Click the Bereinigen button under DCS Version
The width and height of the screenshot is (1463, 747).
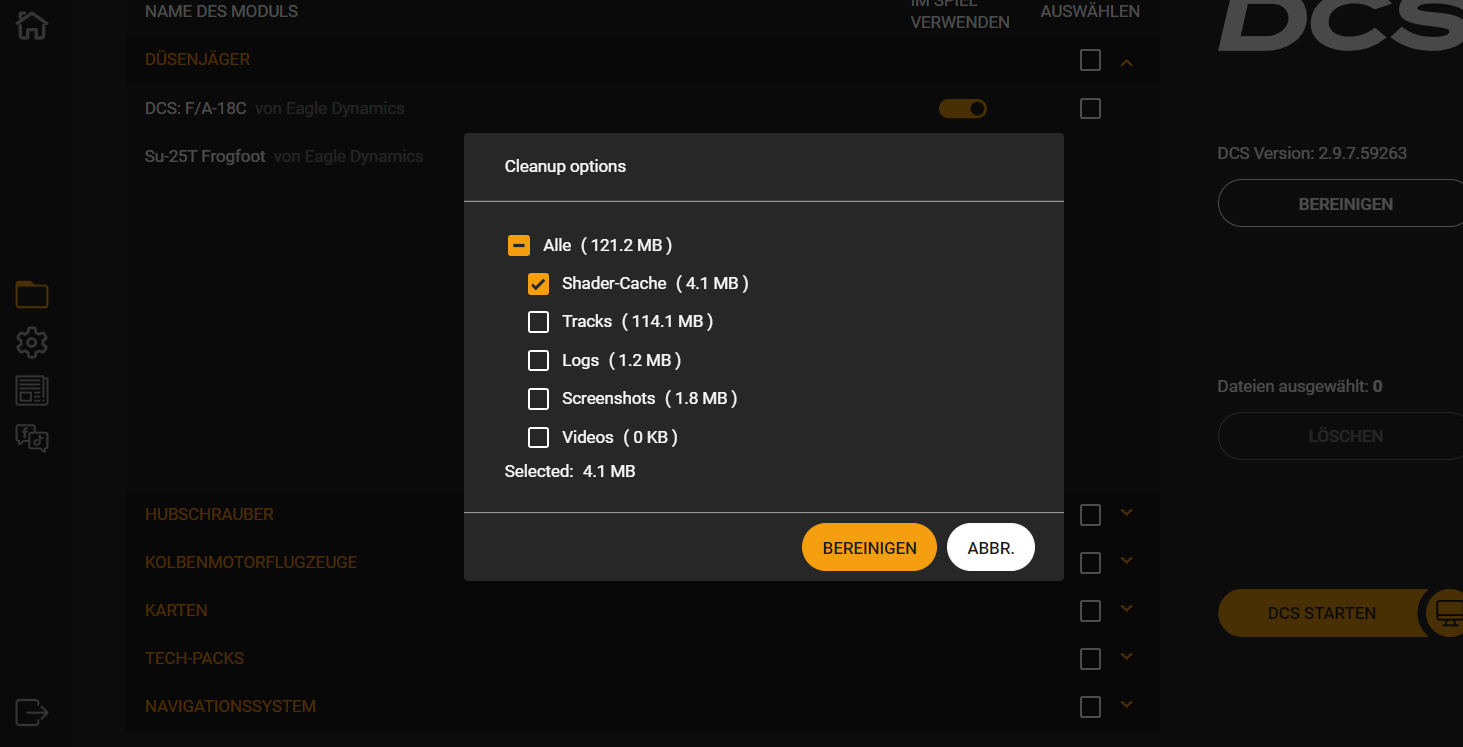[1340, 203]
